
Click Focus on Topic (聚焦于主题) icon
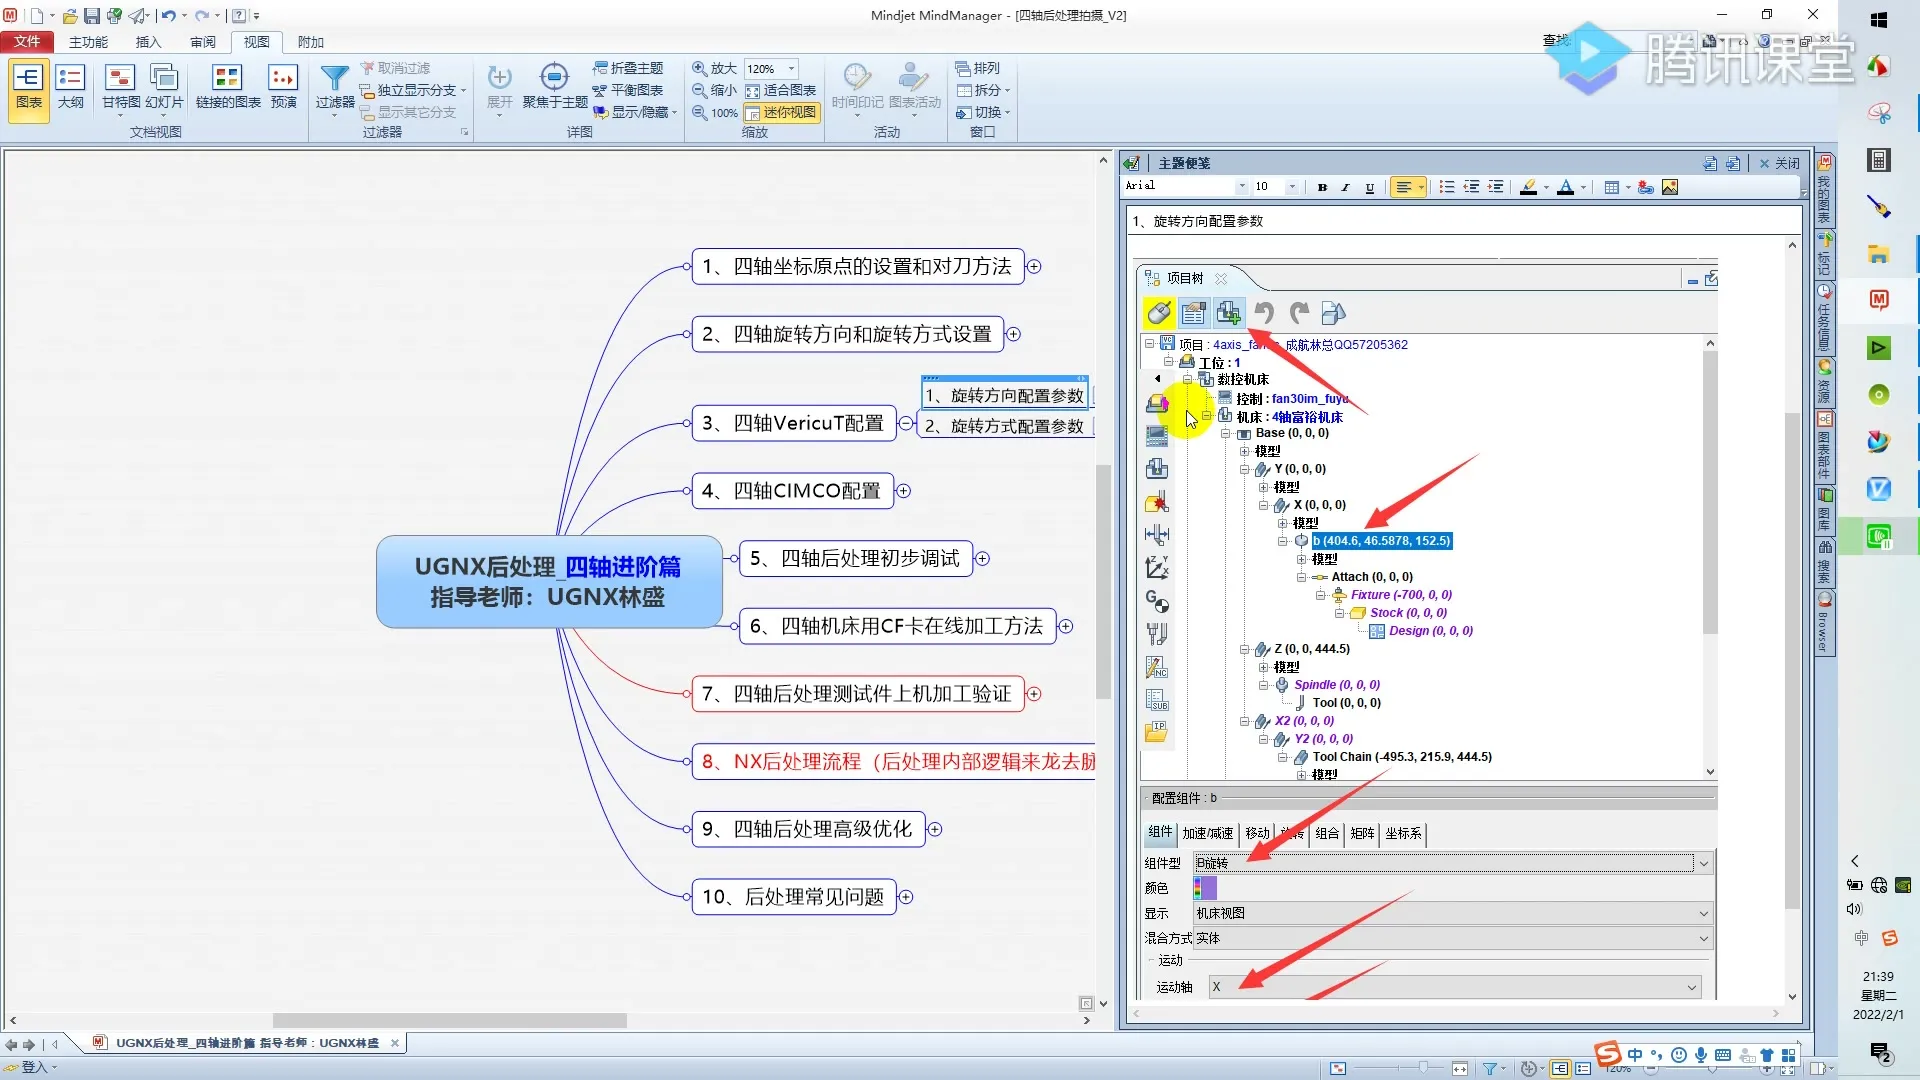(554, 78)
